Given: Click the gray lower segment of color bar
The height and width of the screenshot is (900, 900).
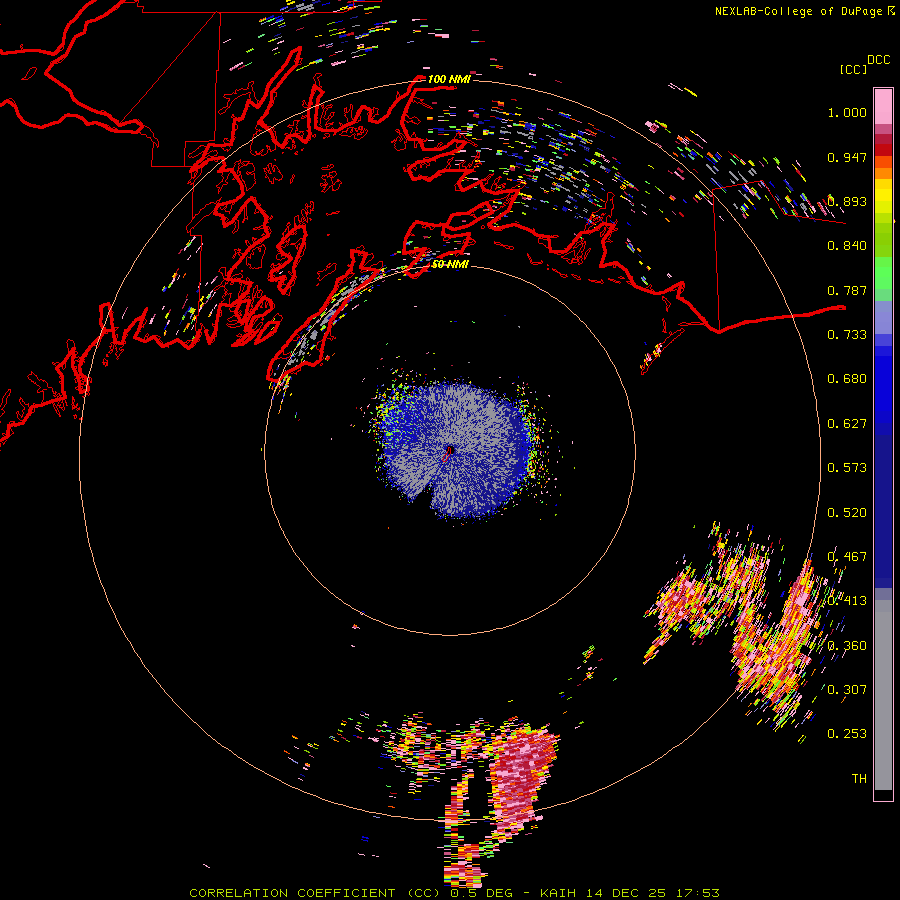Looking at the screenshot, I should [x=883, y=695].
